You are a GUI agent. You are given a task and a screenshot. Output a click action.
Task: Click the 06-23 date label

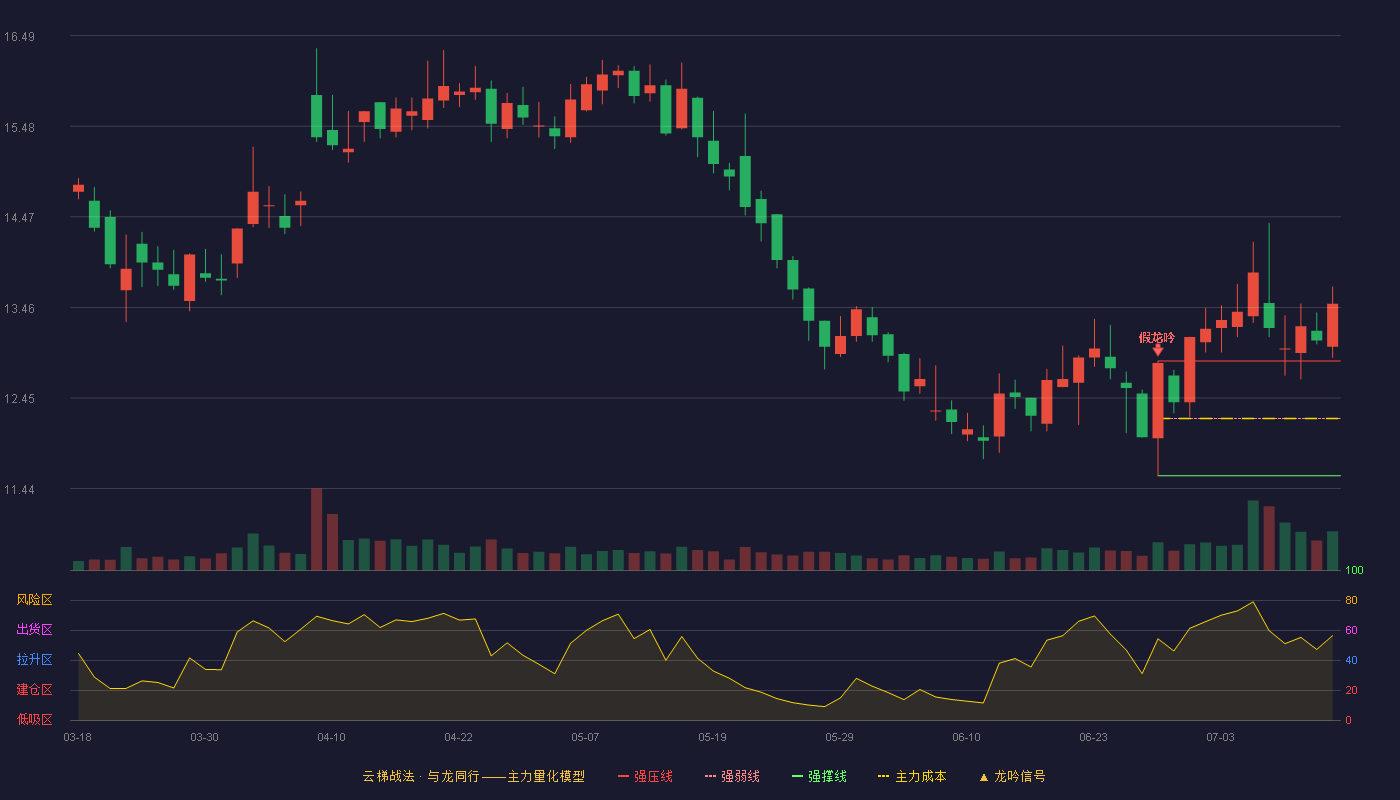(1093, 737)
